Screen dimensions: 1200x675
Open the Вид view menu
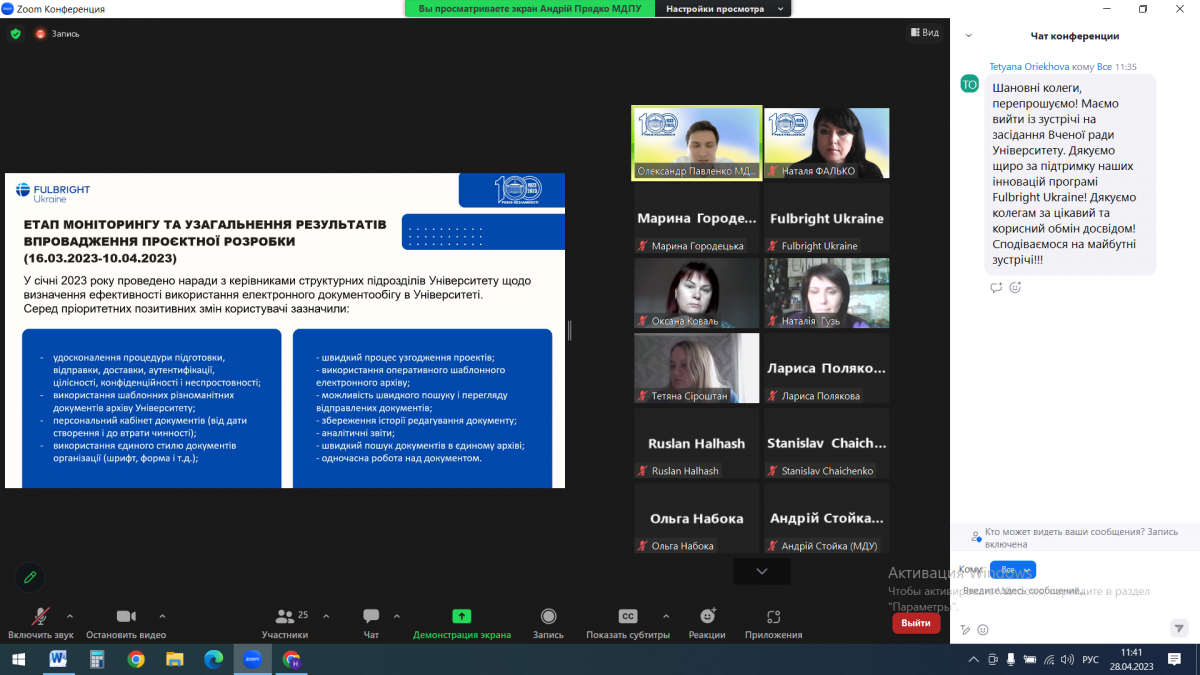(x=924, y=33)
